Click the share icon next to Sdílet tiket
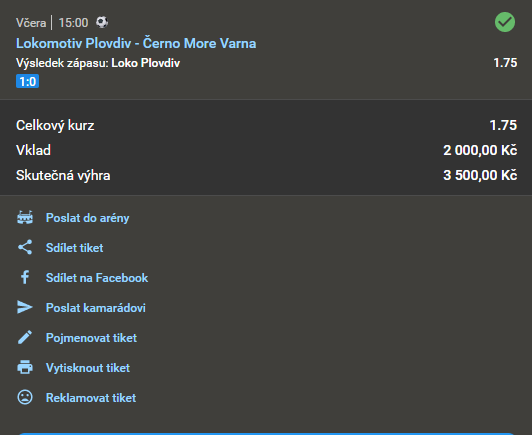The image size is (532, 435). click(25, 247)
